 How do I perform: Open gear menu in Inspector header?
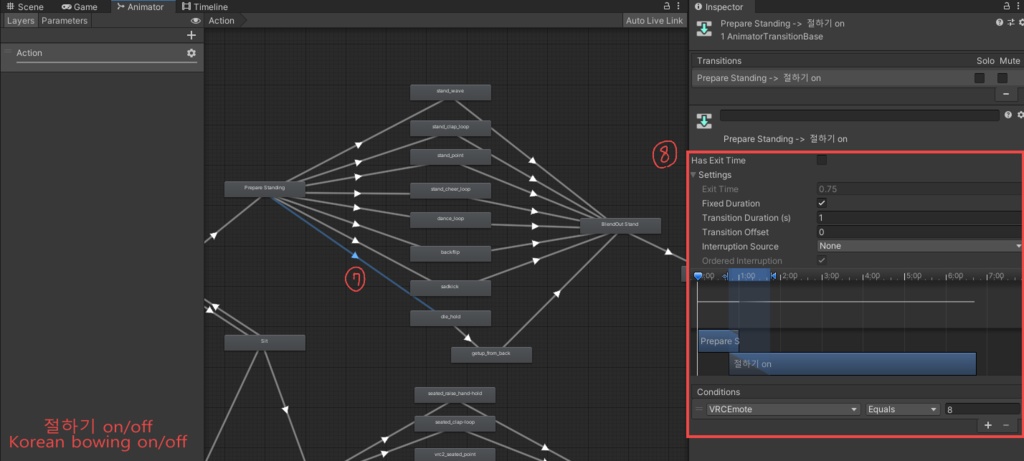click(1021, 22)
